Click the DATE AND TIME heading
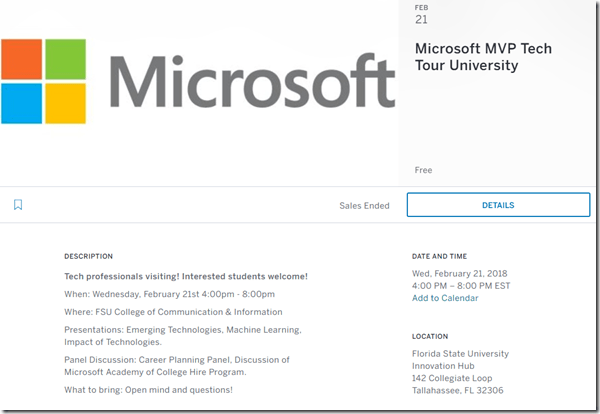This screenshot has height=414, width=600. click(439, 256)
